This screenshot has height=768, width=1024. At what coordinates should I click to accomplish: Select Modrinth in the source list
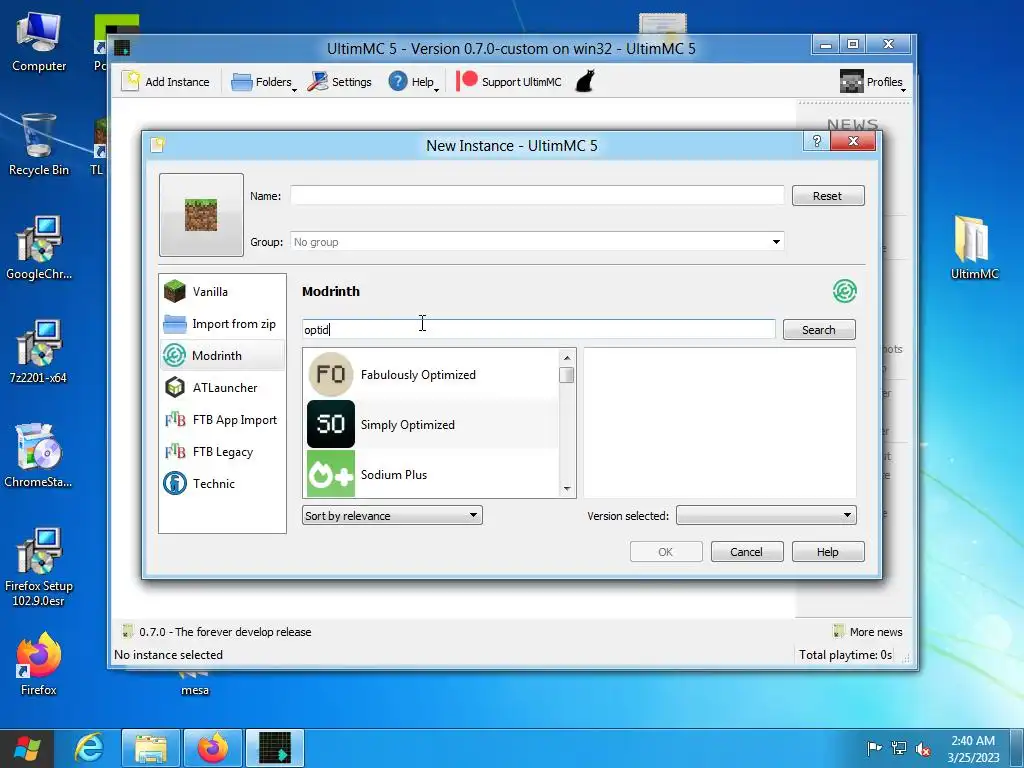click(222, 355)
